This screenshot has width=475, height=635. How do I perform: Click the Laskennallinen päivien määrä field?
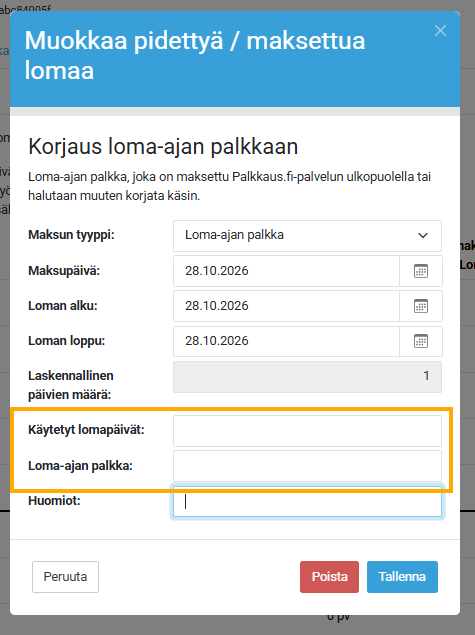tap(307, 377)
